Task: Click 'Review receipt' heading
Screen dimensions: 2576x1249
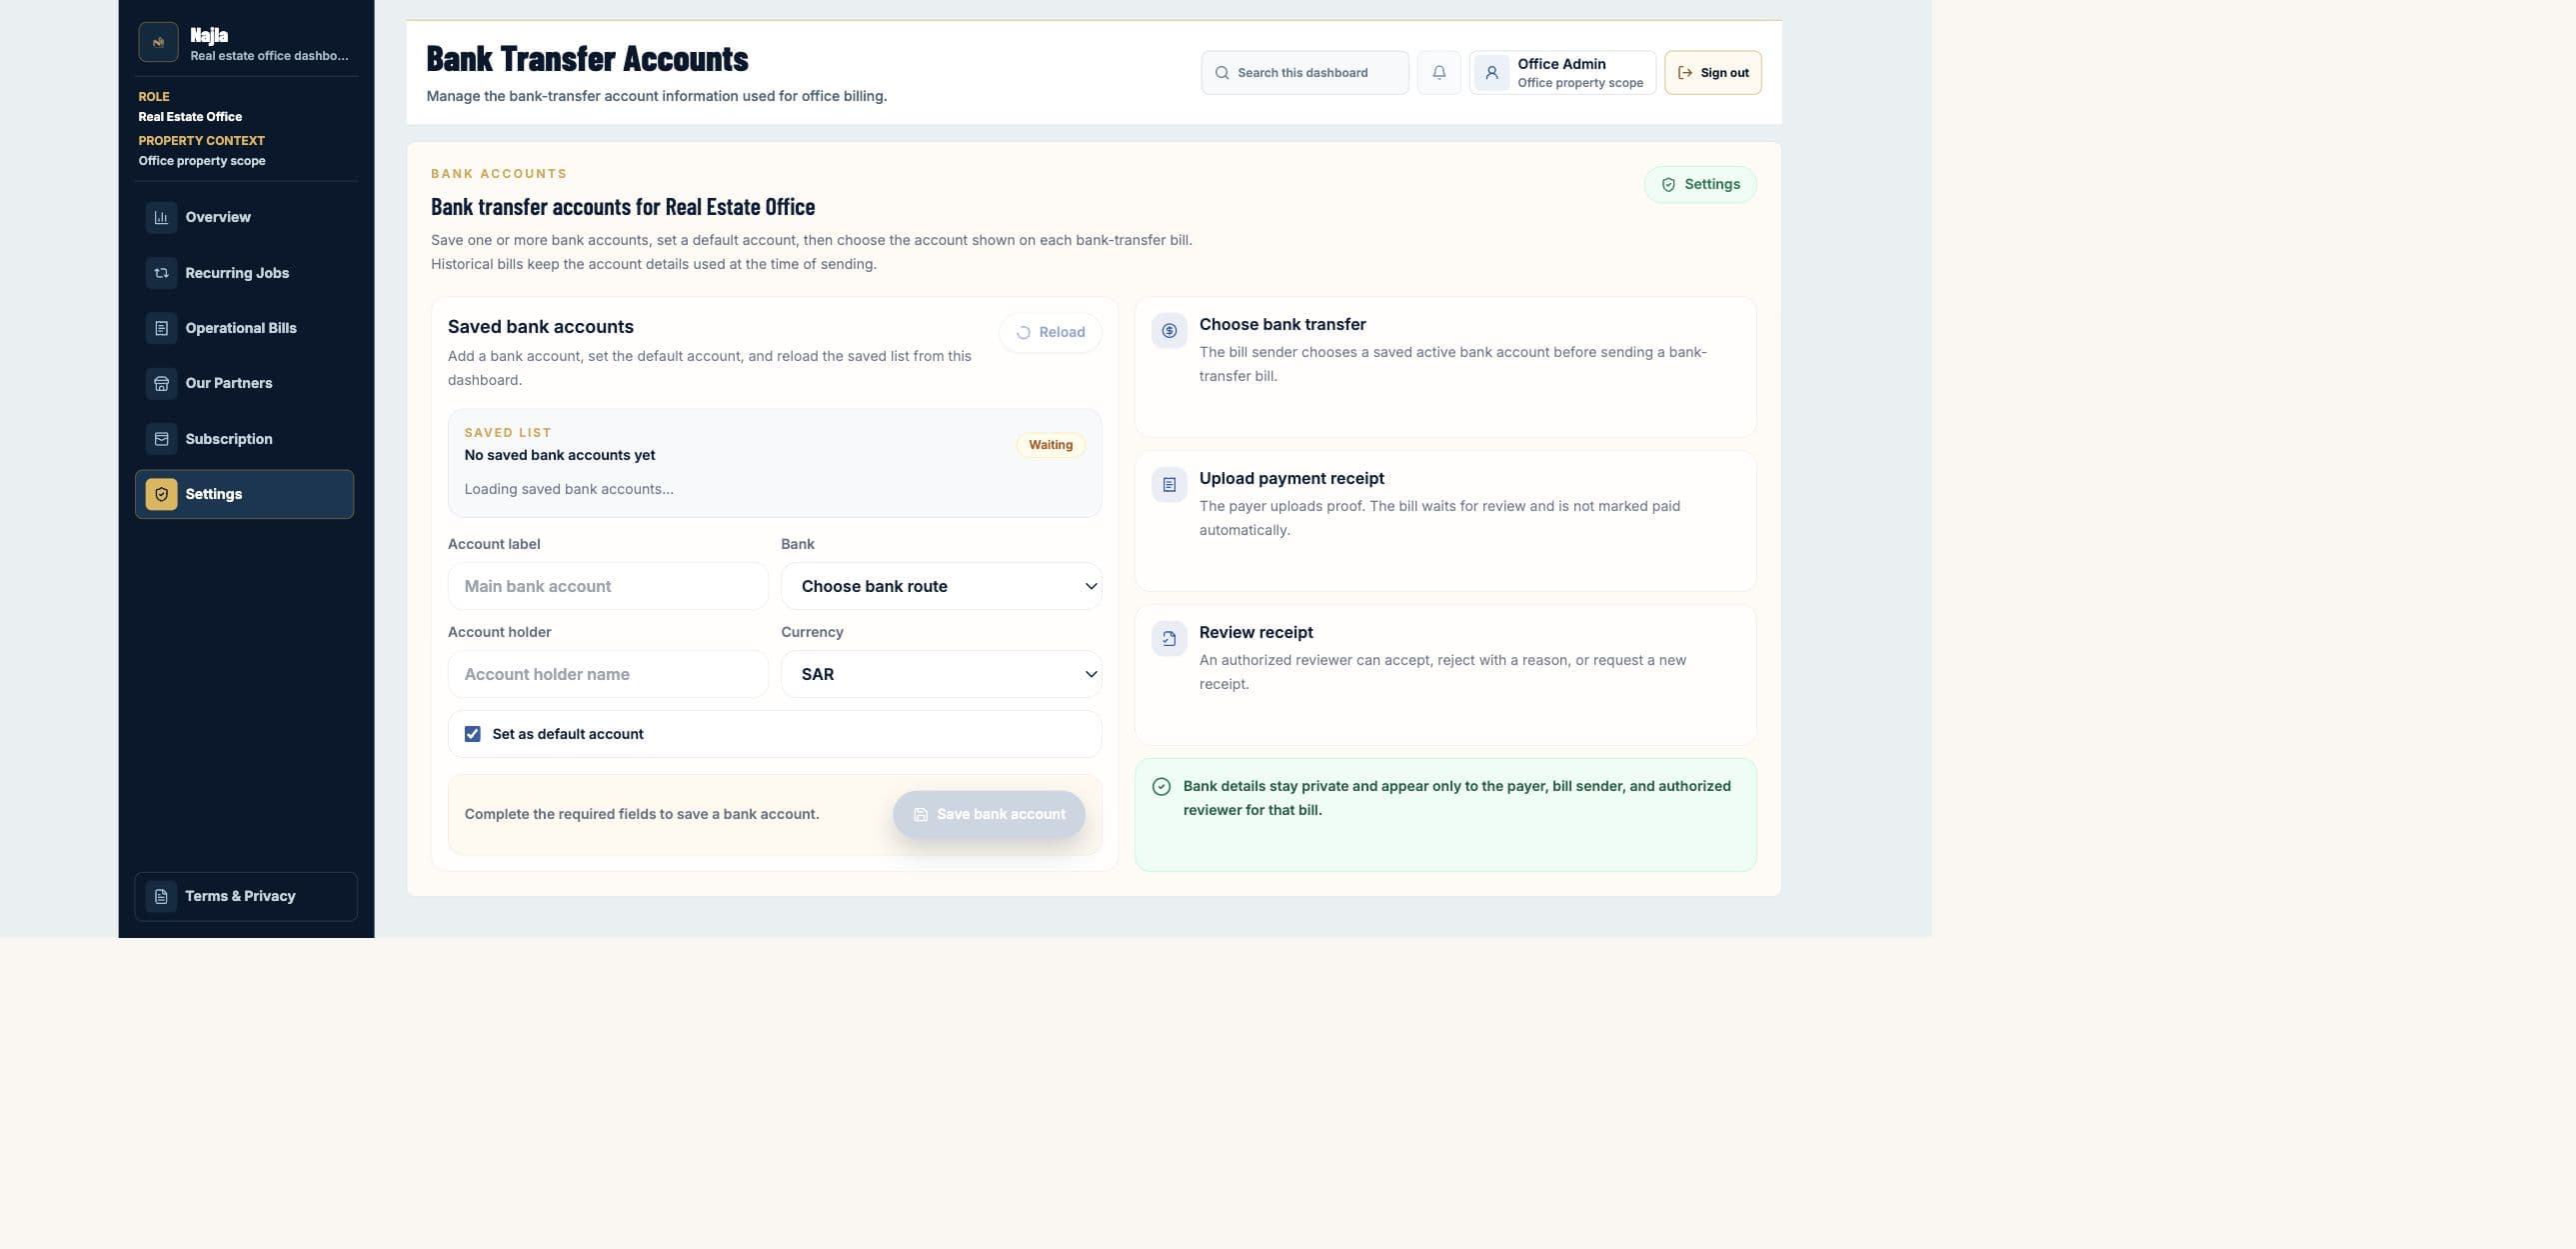Action: tap(1256, 632)
